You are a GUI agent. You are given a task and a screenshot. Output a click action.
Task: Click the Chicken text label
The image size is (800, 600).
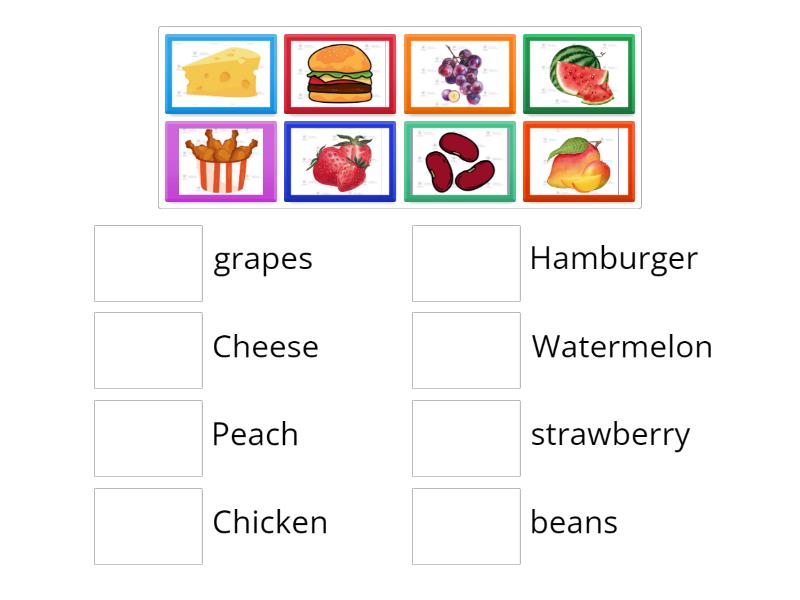(x=270, y=522)
